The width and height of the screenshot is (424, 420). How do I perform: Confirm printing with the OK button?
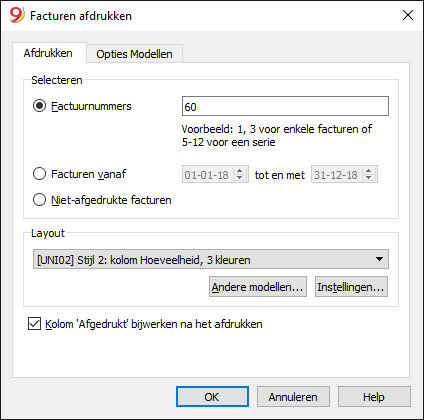pyautogui.click(x=212, y=397)
